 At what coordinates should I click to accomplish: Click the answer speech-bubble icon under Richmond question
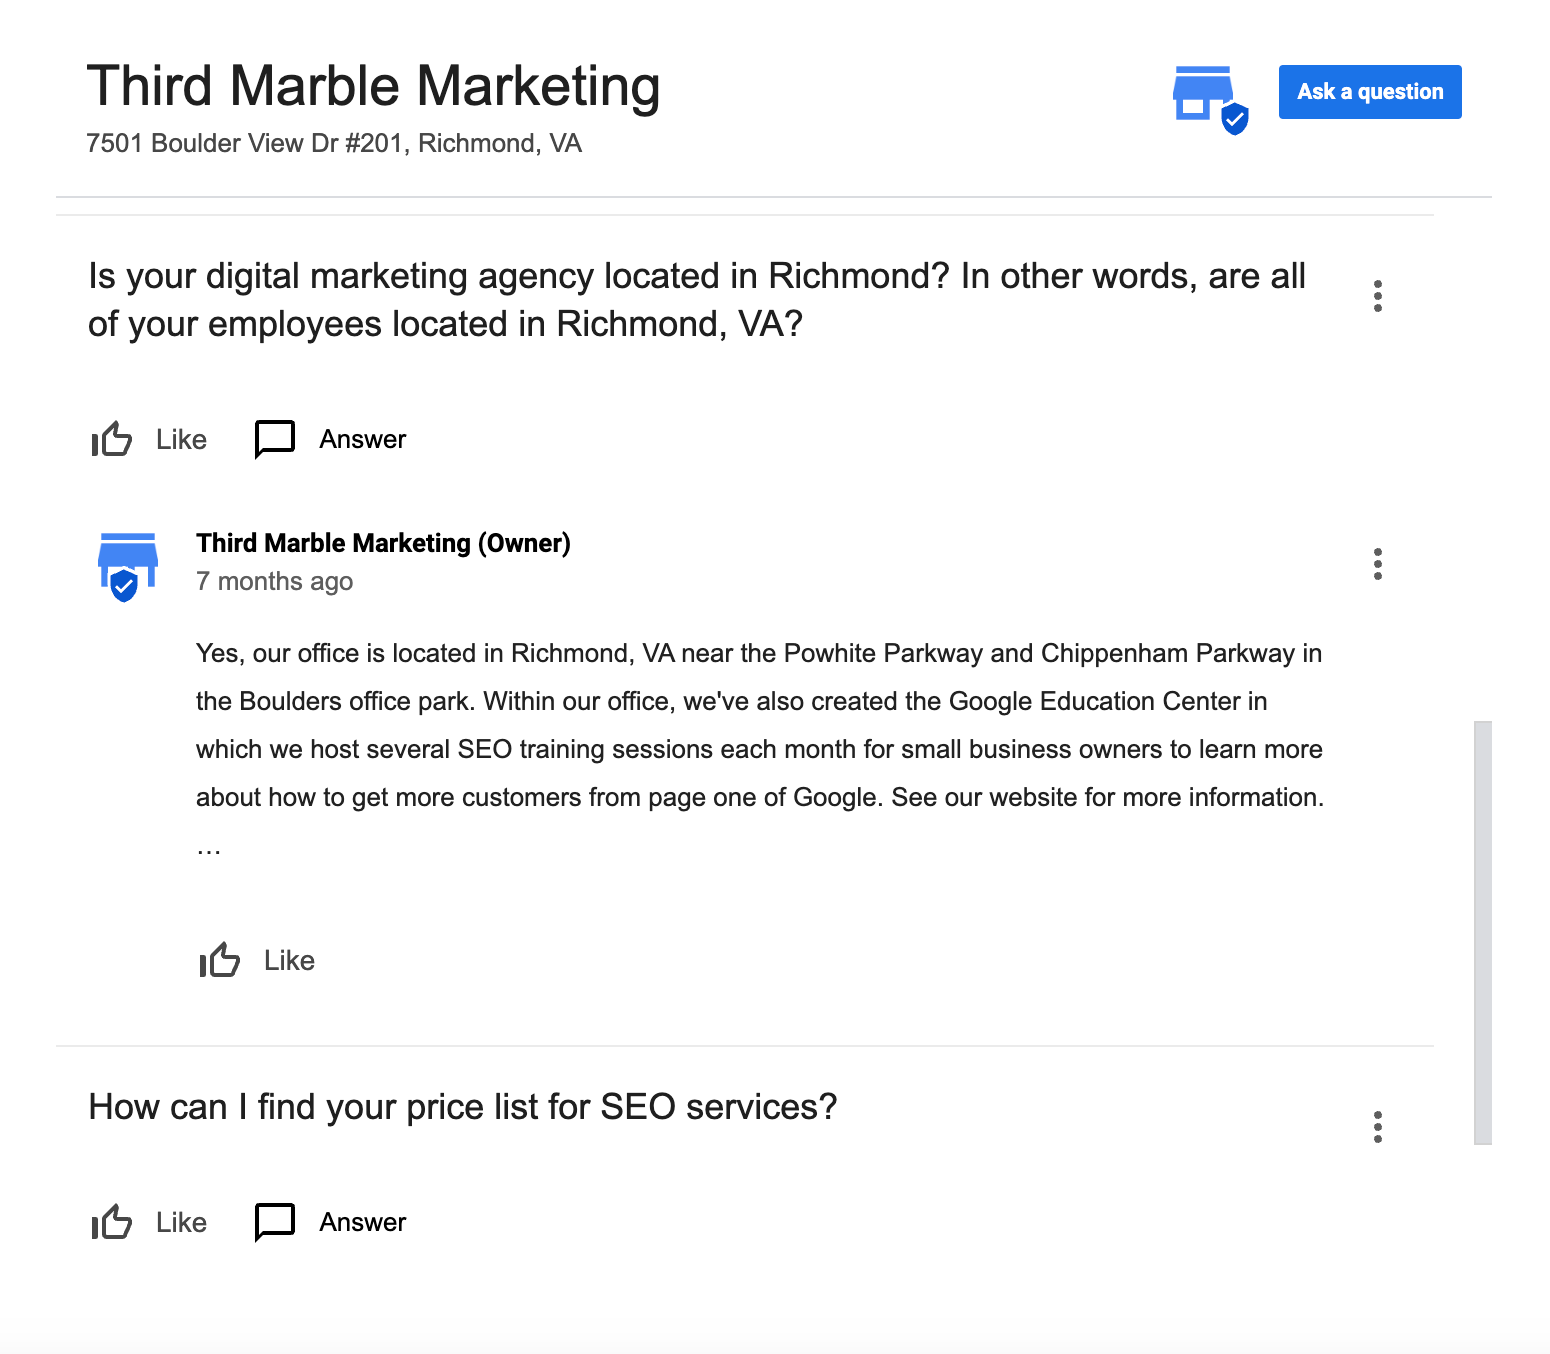pyautogui.click(x=275, y=439)
